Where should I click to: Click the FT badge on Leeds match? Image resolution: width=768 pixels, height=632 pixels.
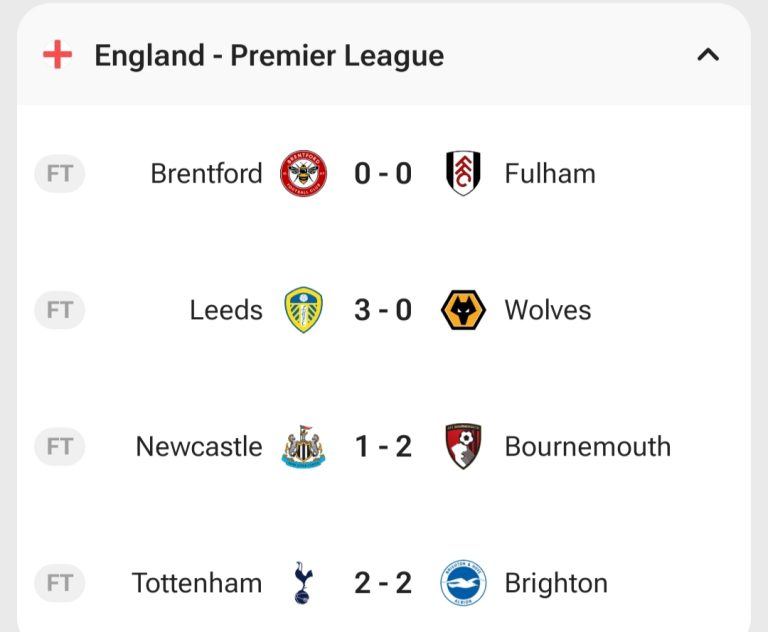coord(60,310)
